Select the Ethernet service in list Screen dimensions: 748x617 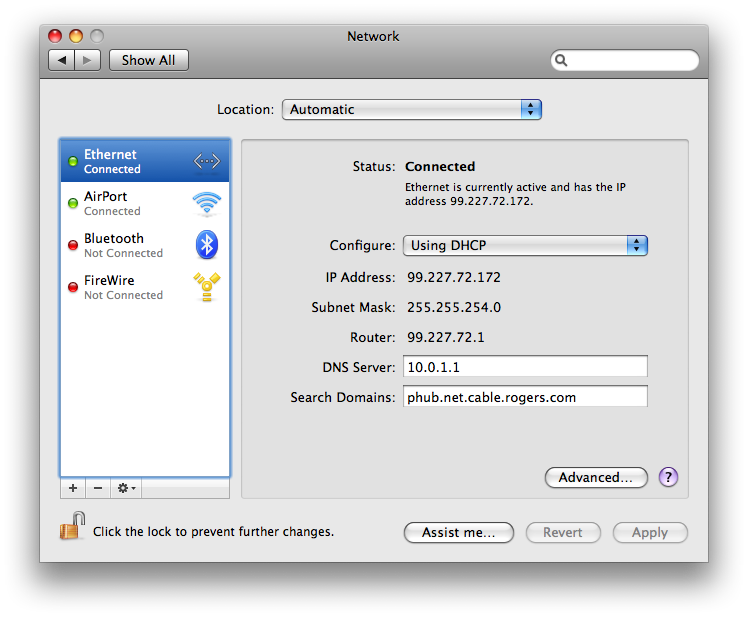click(x=145, y=161)
